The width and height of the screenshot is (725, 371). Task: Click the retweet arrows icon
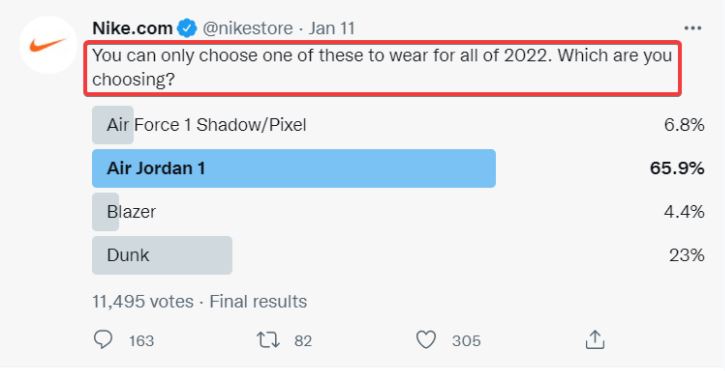click(268, 340)
